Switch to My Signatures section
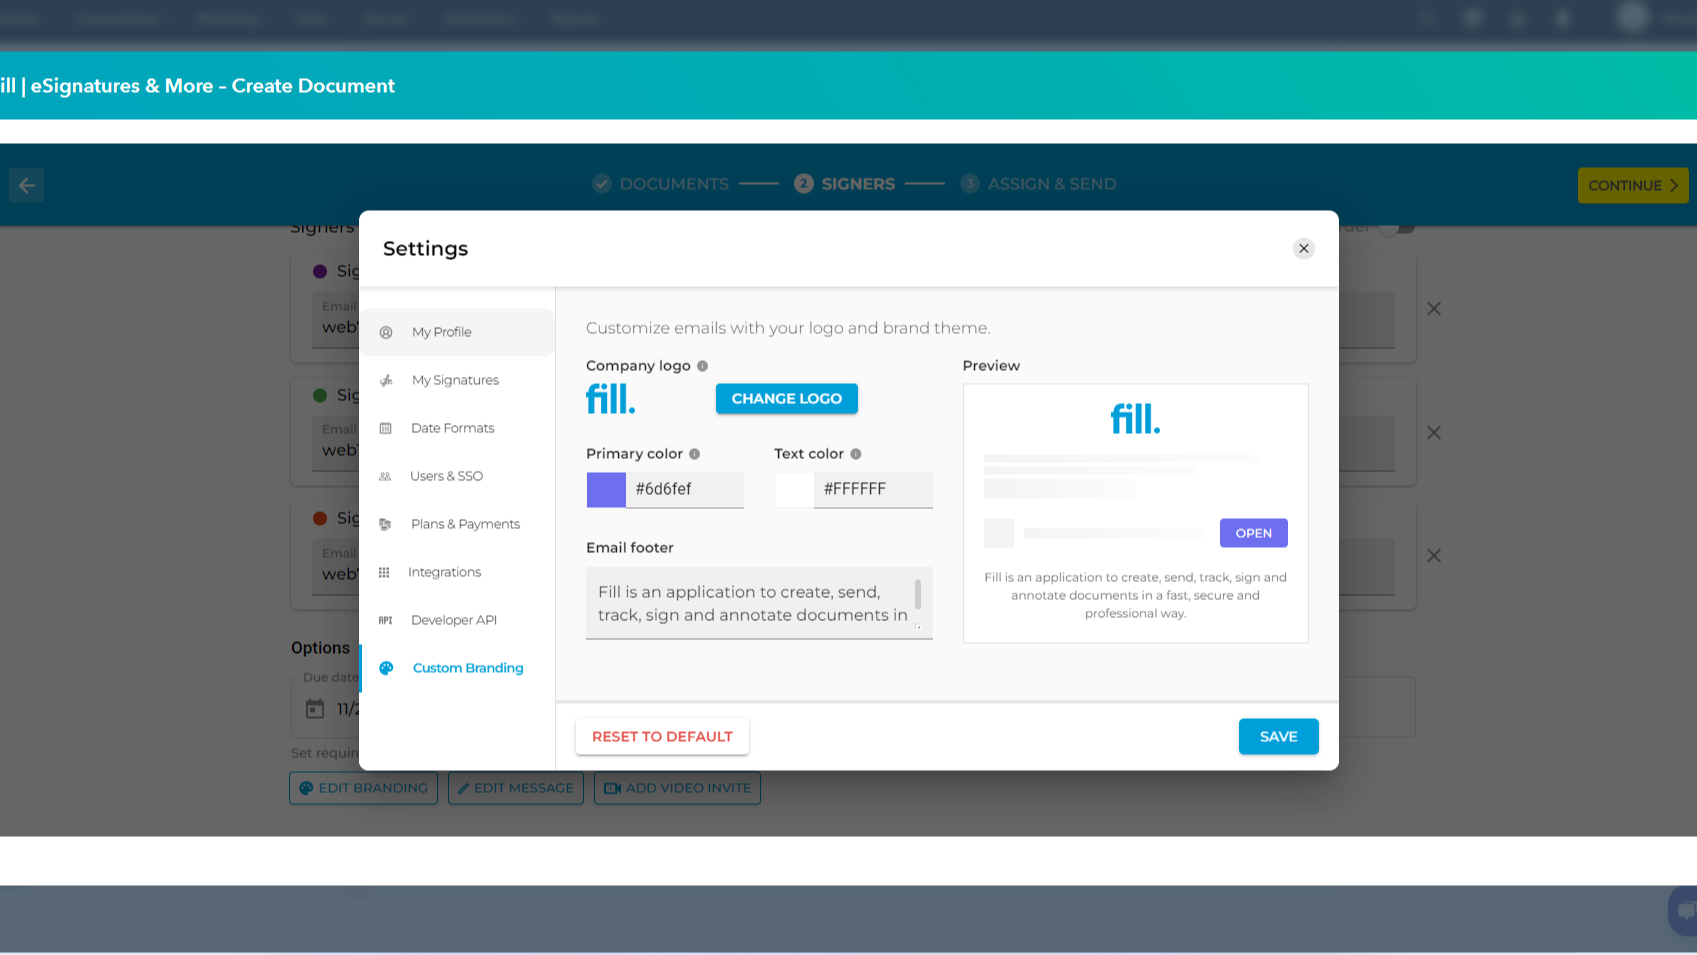Screen dimensions: 1697x955 [x=455, y=380]
